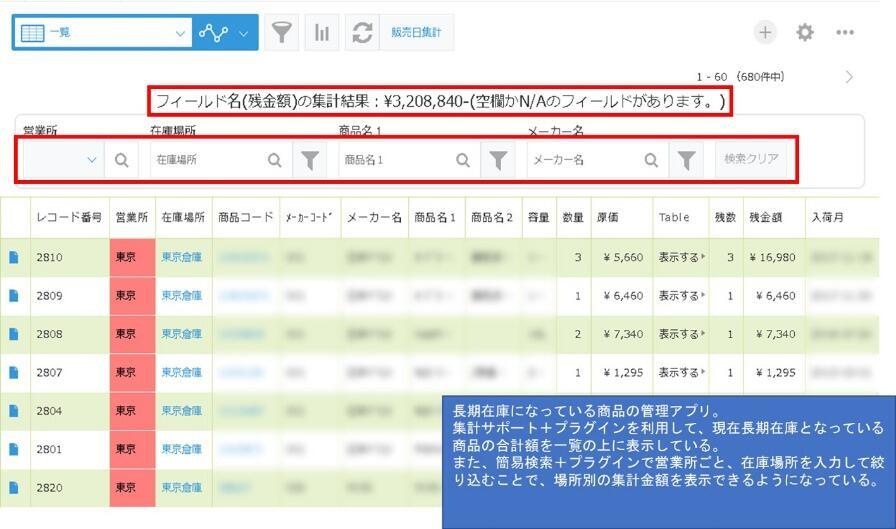Expand 表示する table in row 2807
The width and height of the screenshot is (896, 529).
pos(681,372)
